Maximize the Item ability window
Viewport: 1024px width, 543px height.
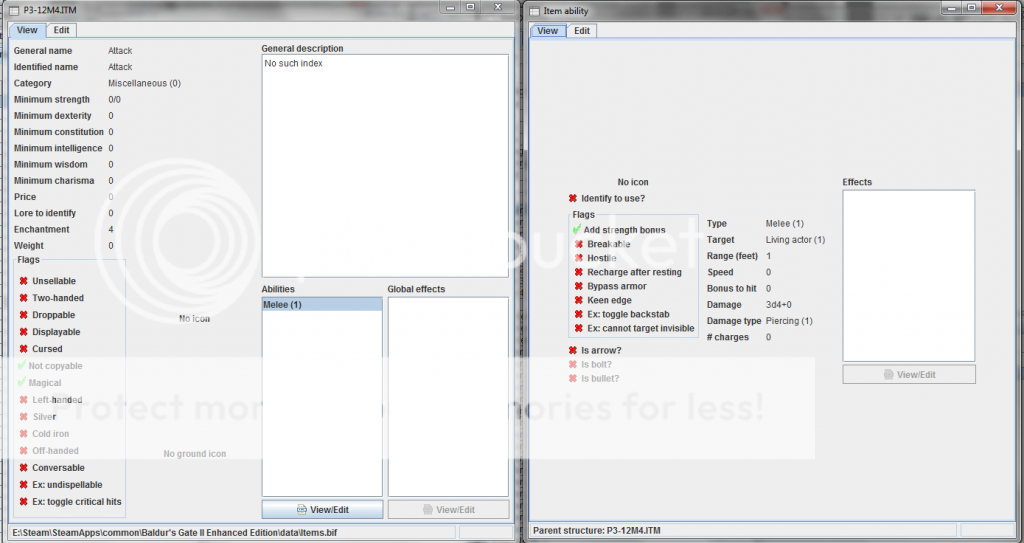[969, 9]
